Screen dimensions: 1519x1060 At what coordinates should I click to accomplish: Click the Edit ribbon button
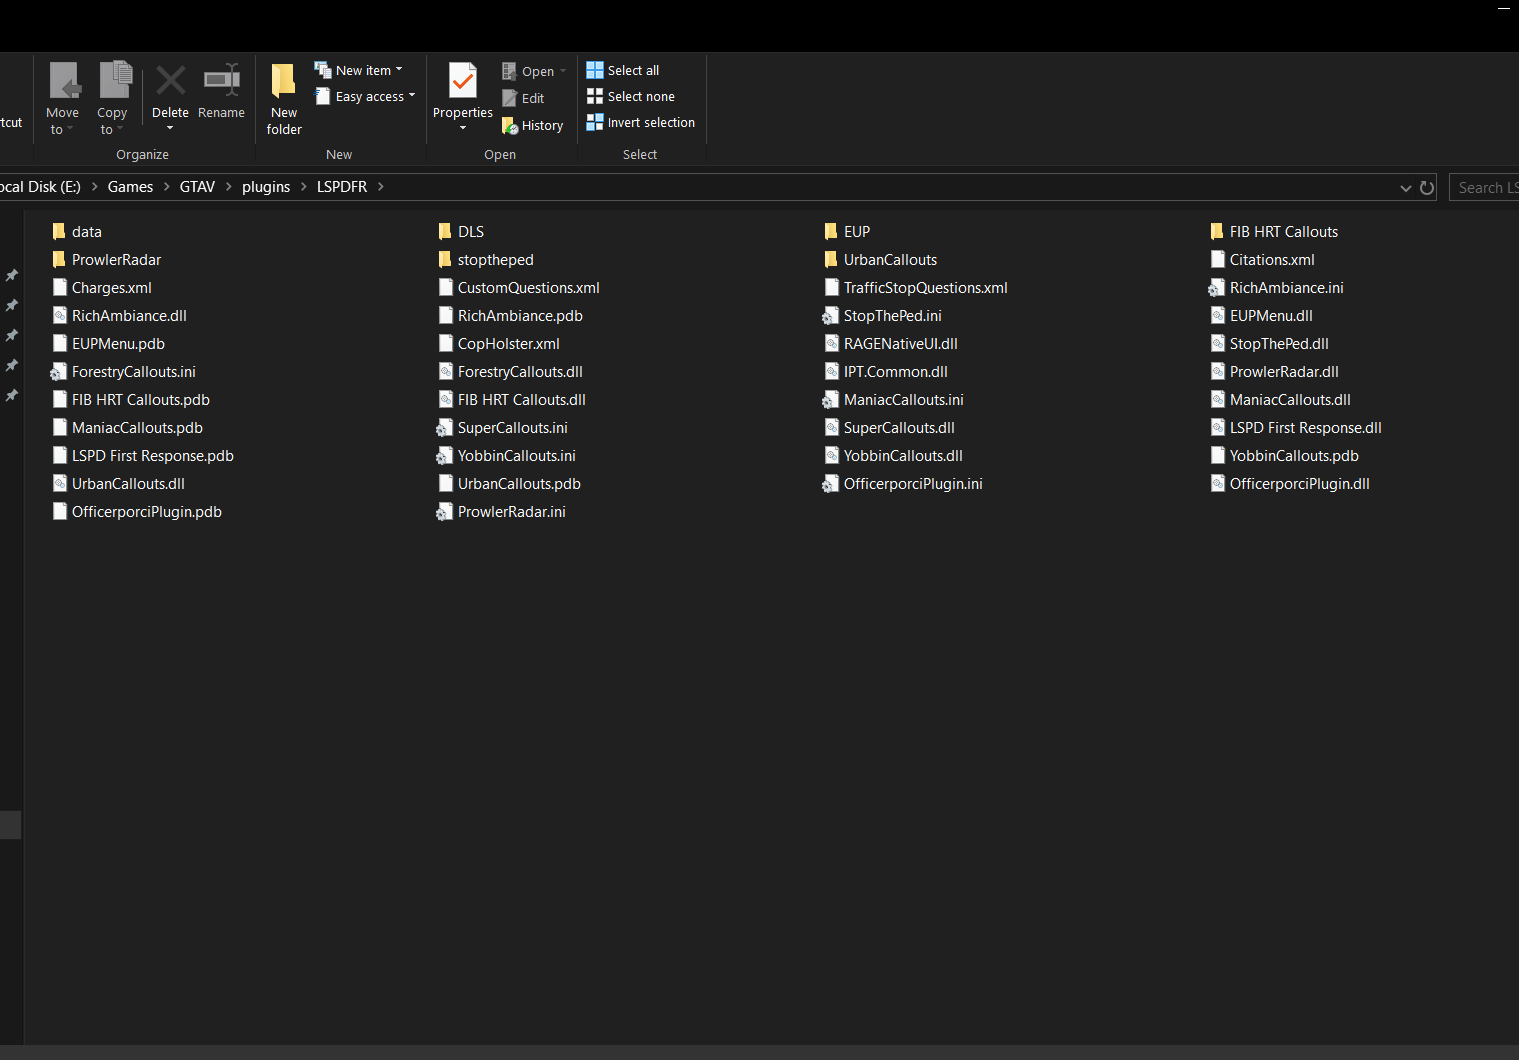pyautogui.click(x=523, y=98)
